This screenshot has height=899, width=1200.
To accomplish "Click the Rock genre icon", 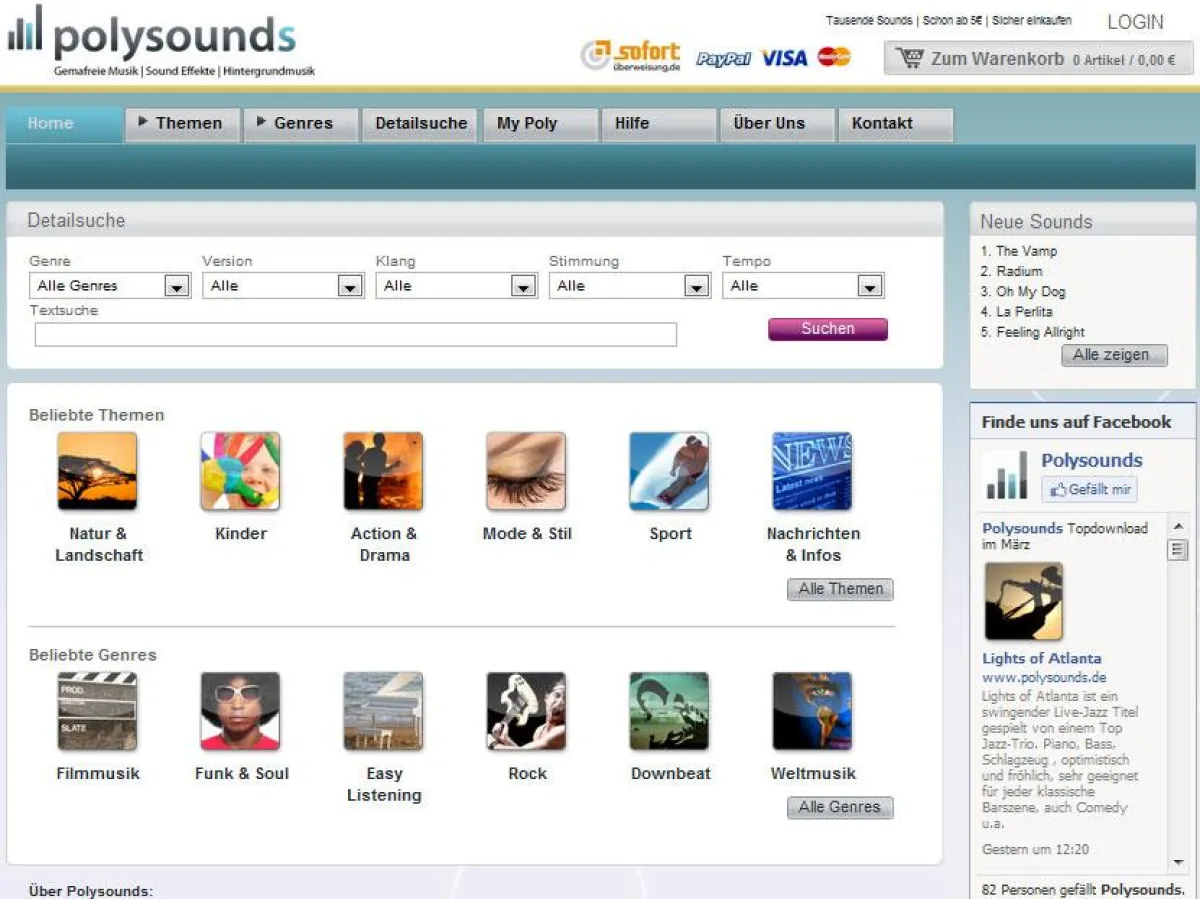I will tap(526, 711).
